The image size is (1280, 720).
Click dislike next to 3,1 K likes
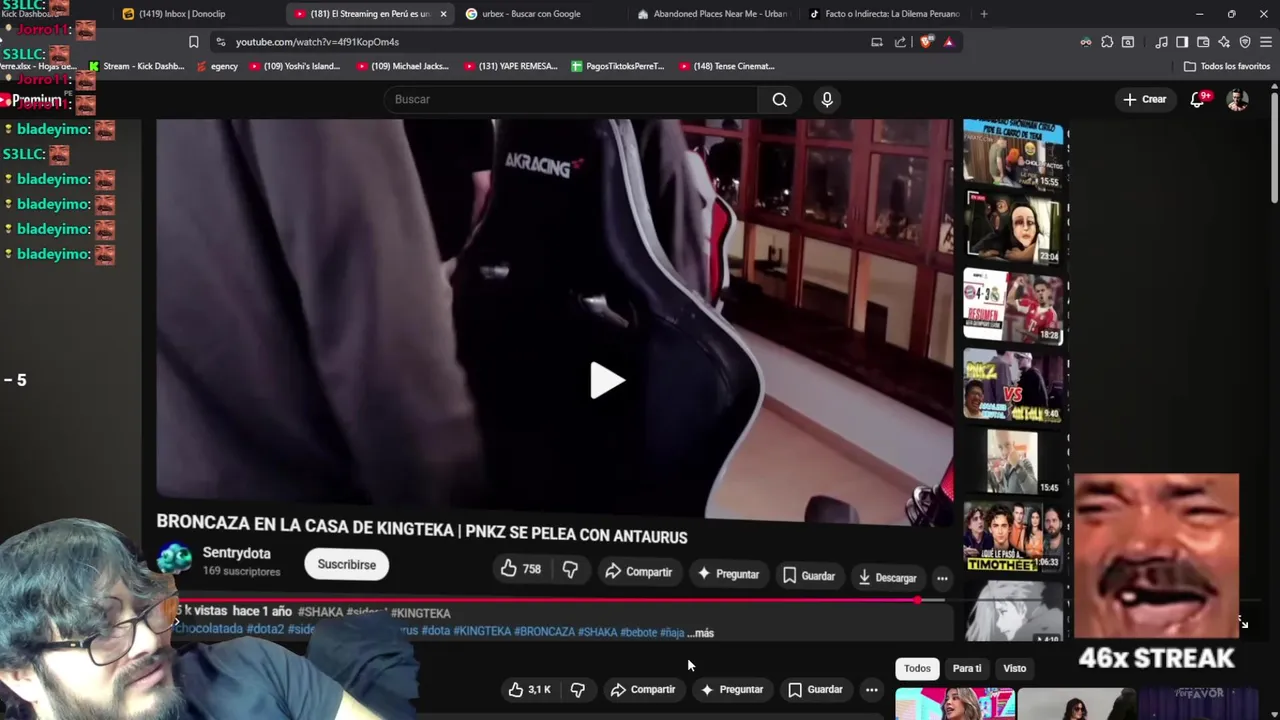point(577,689)
